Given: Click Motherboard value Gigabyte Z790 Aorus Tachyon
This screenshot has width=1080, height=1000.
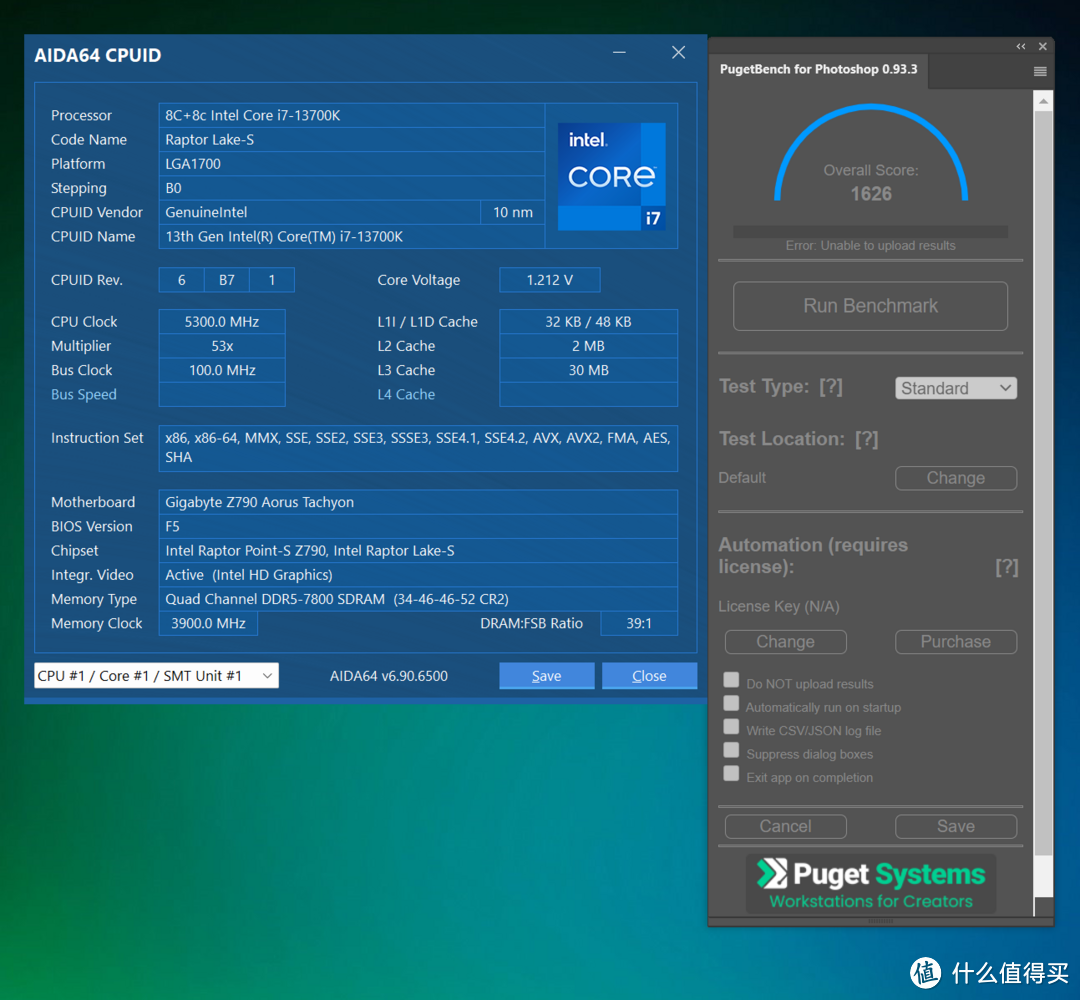Looking at the screenshot, I should click(418, 502).
